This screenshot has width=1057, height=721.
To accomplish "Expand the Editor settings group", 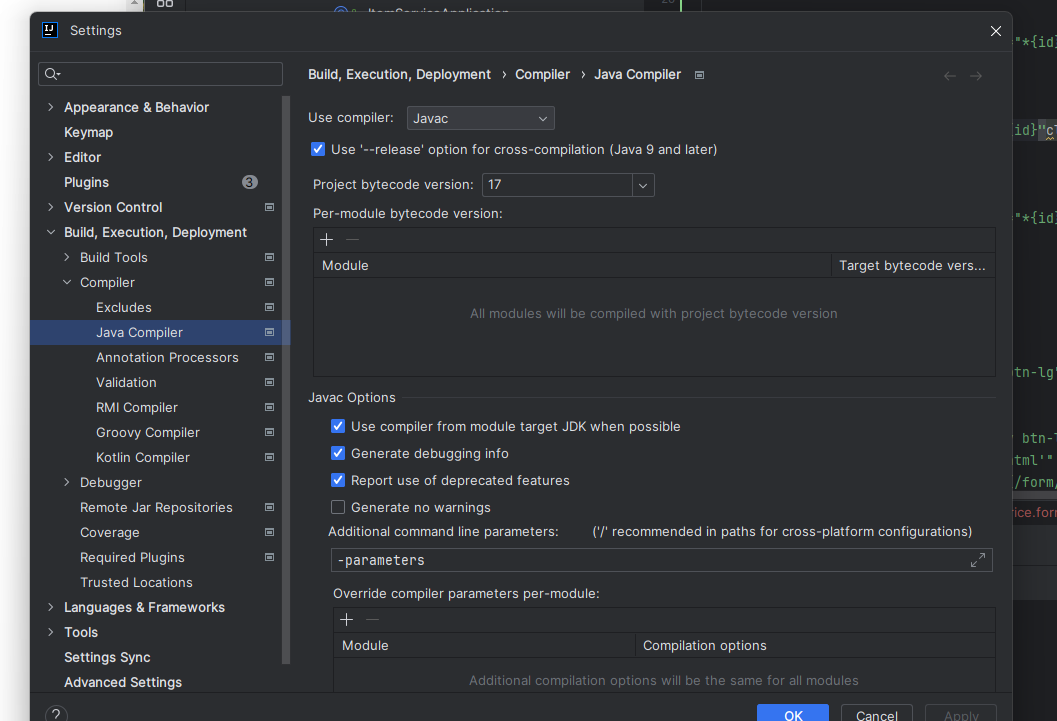I will pos(51,157).
